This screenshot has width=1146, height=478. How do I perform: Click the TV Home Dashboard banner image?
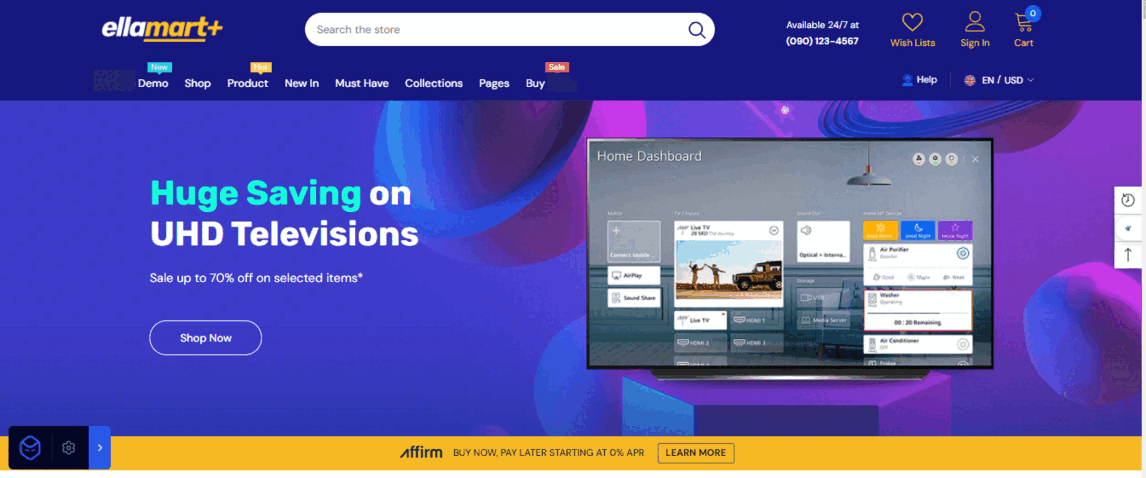pos(790,258)
